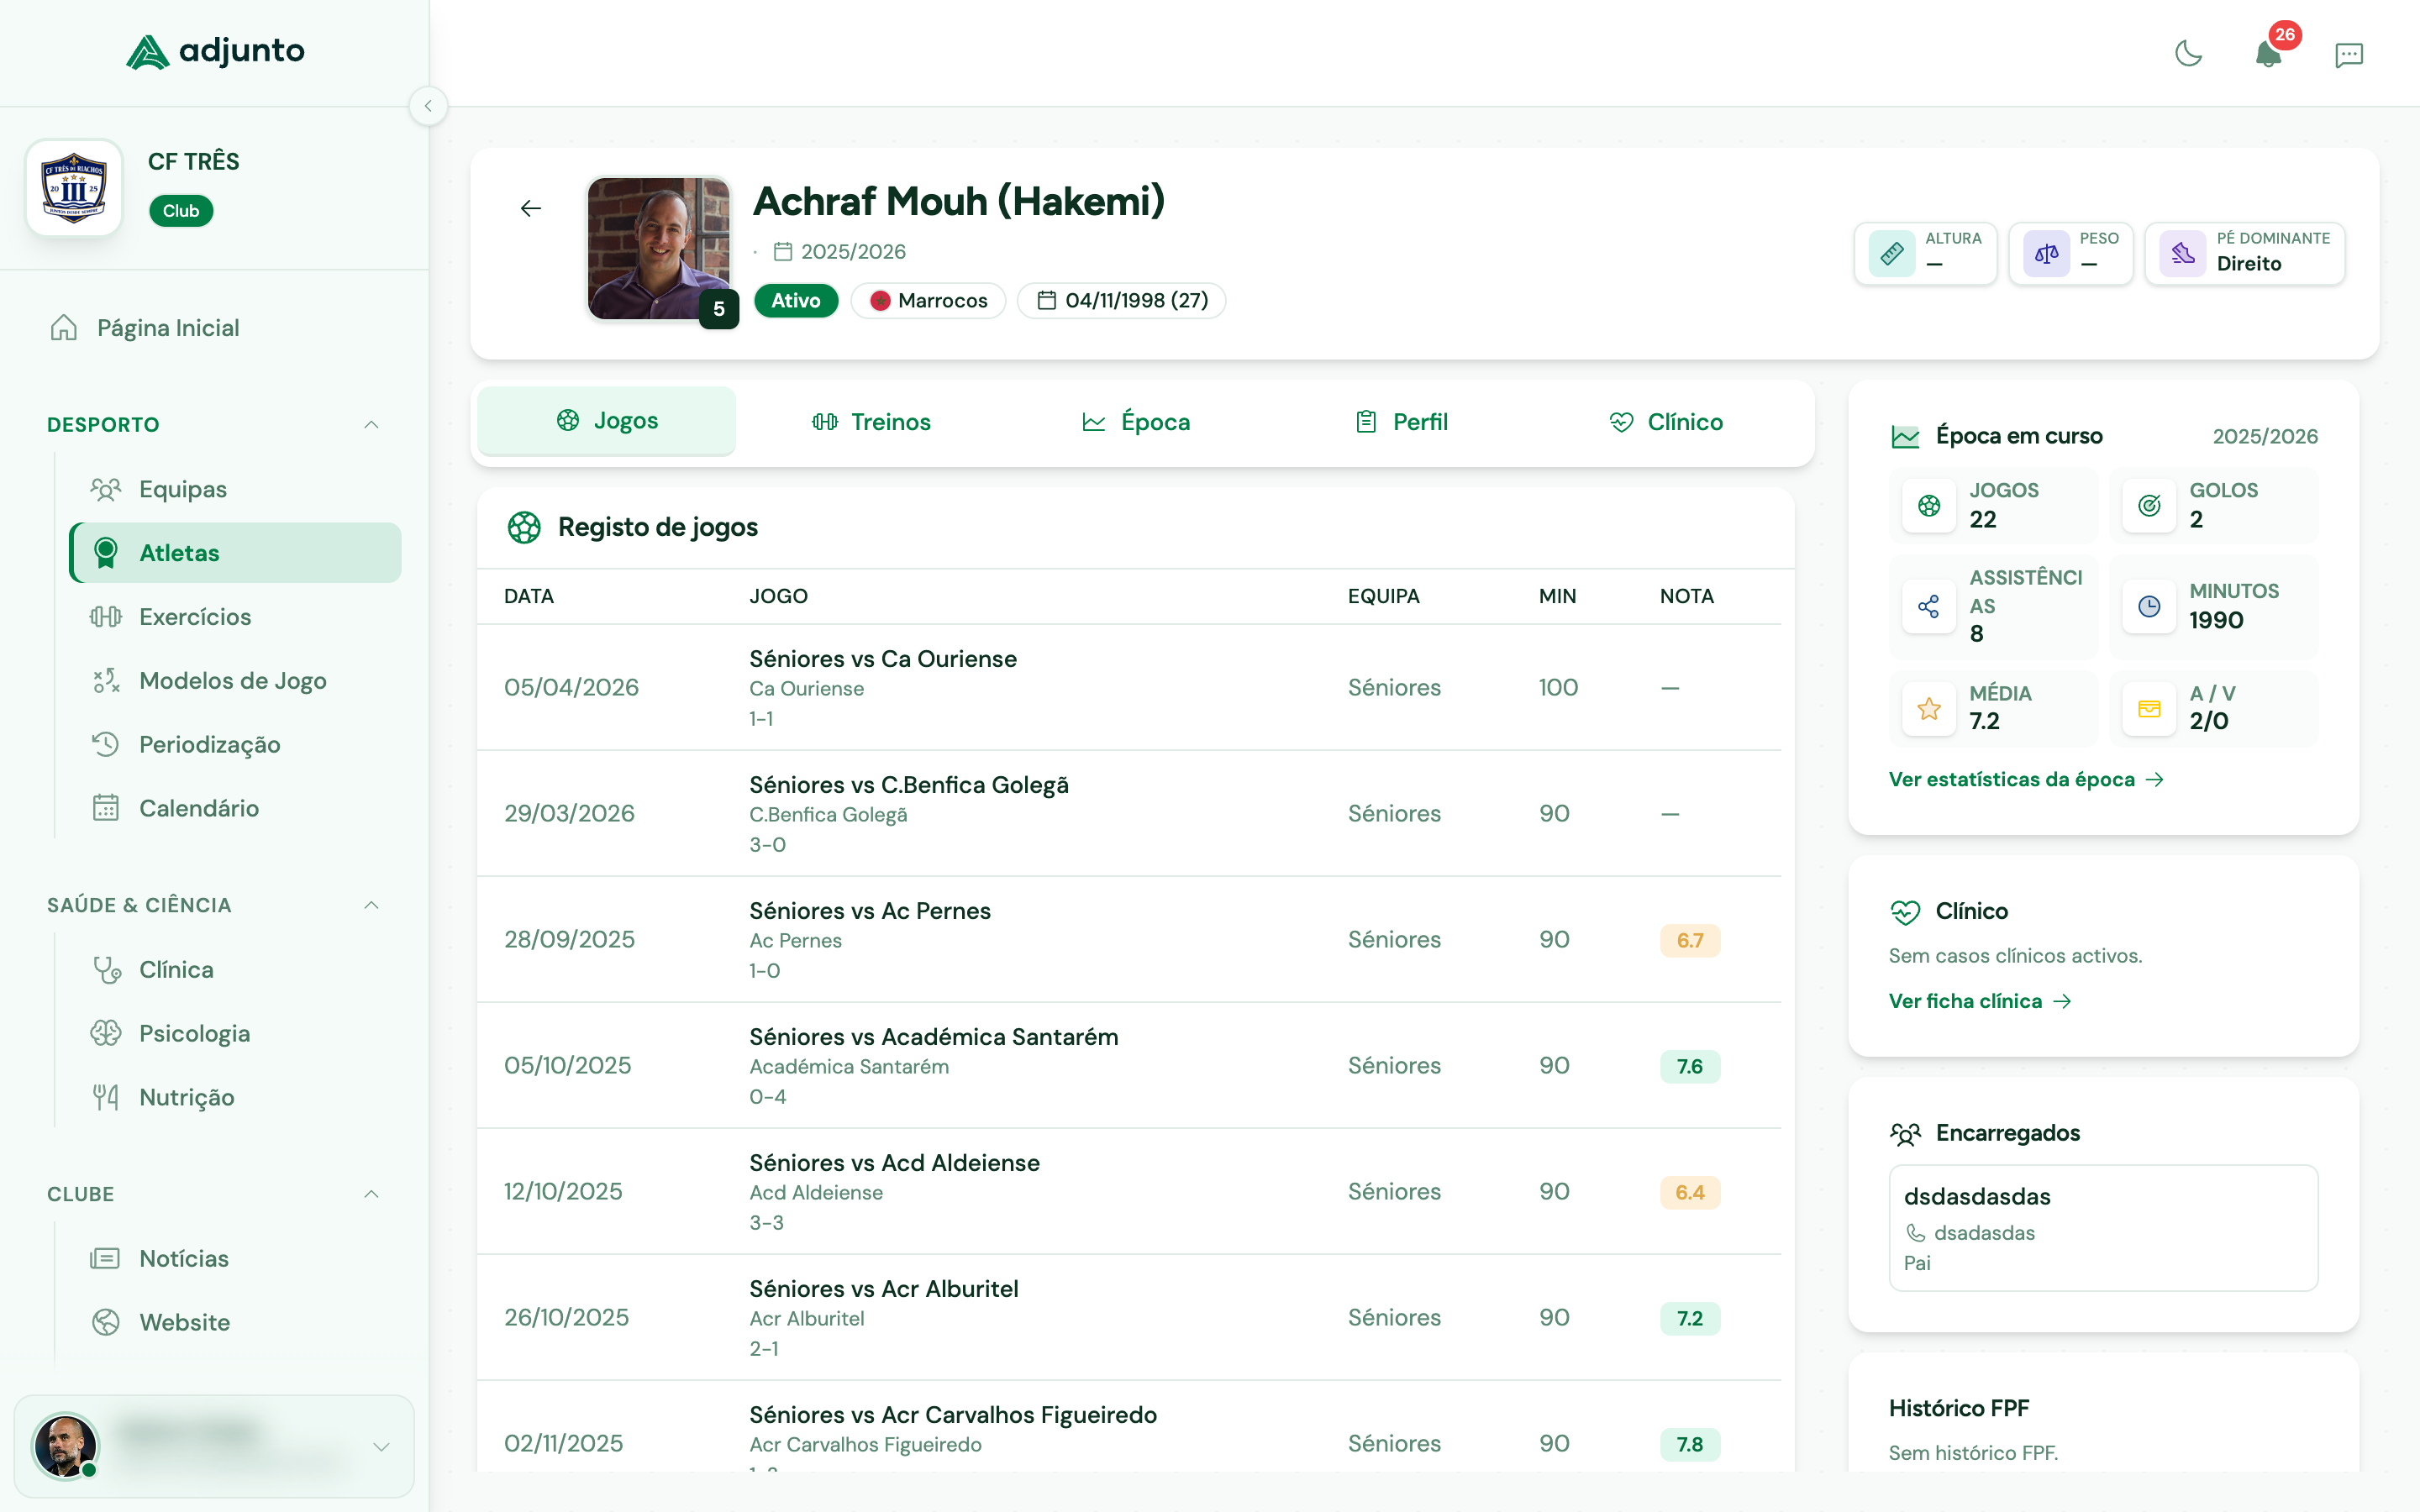Open Modelos de Jogo in the sidebar
The image size is (2420, 1512).
pos(232,680)
